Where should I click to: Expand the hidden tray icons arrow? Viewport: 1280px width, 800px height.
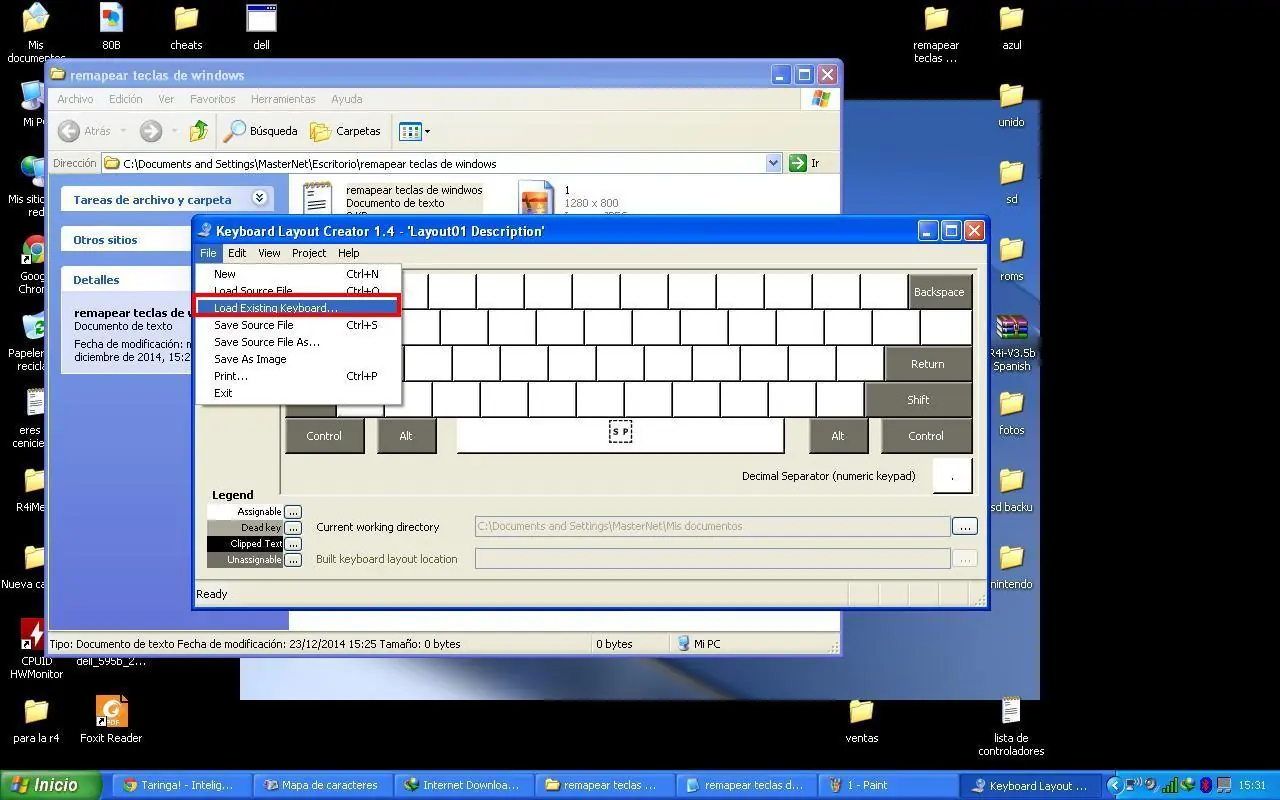pos(1115,785)
